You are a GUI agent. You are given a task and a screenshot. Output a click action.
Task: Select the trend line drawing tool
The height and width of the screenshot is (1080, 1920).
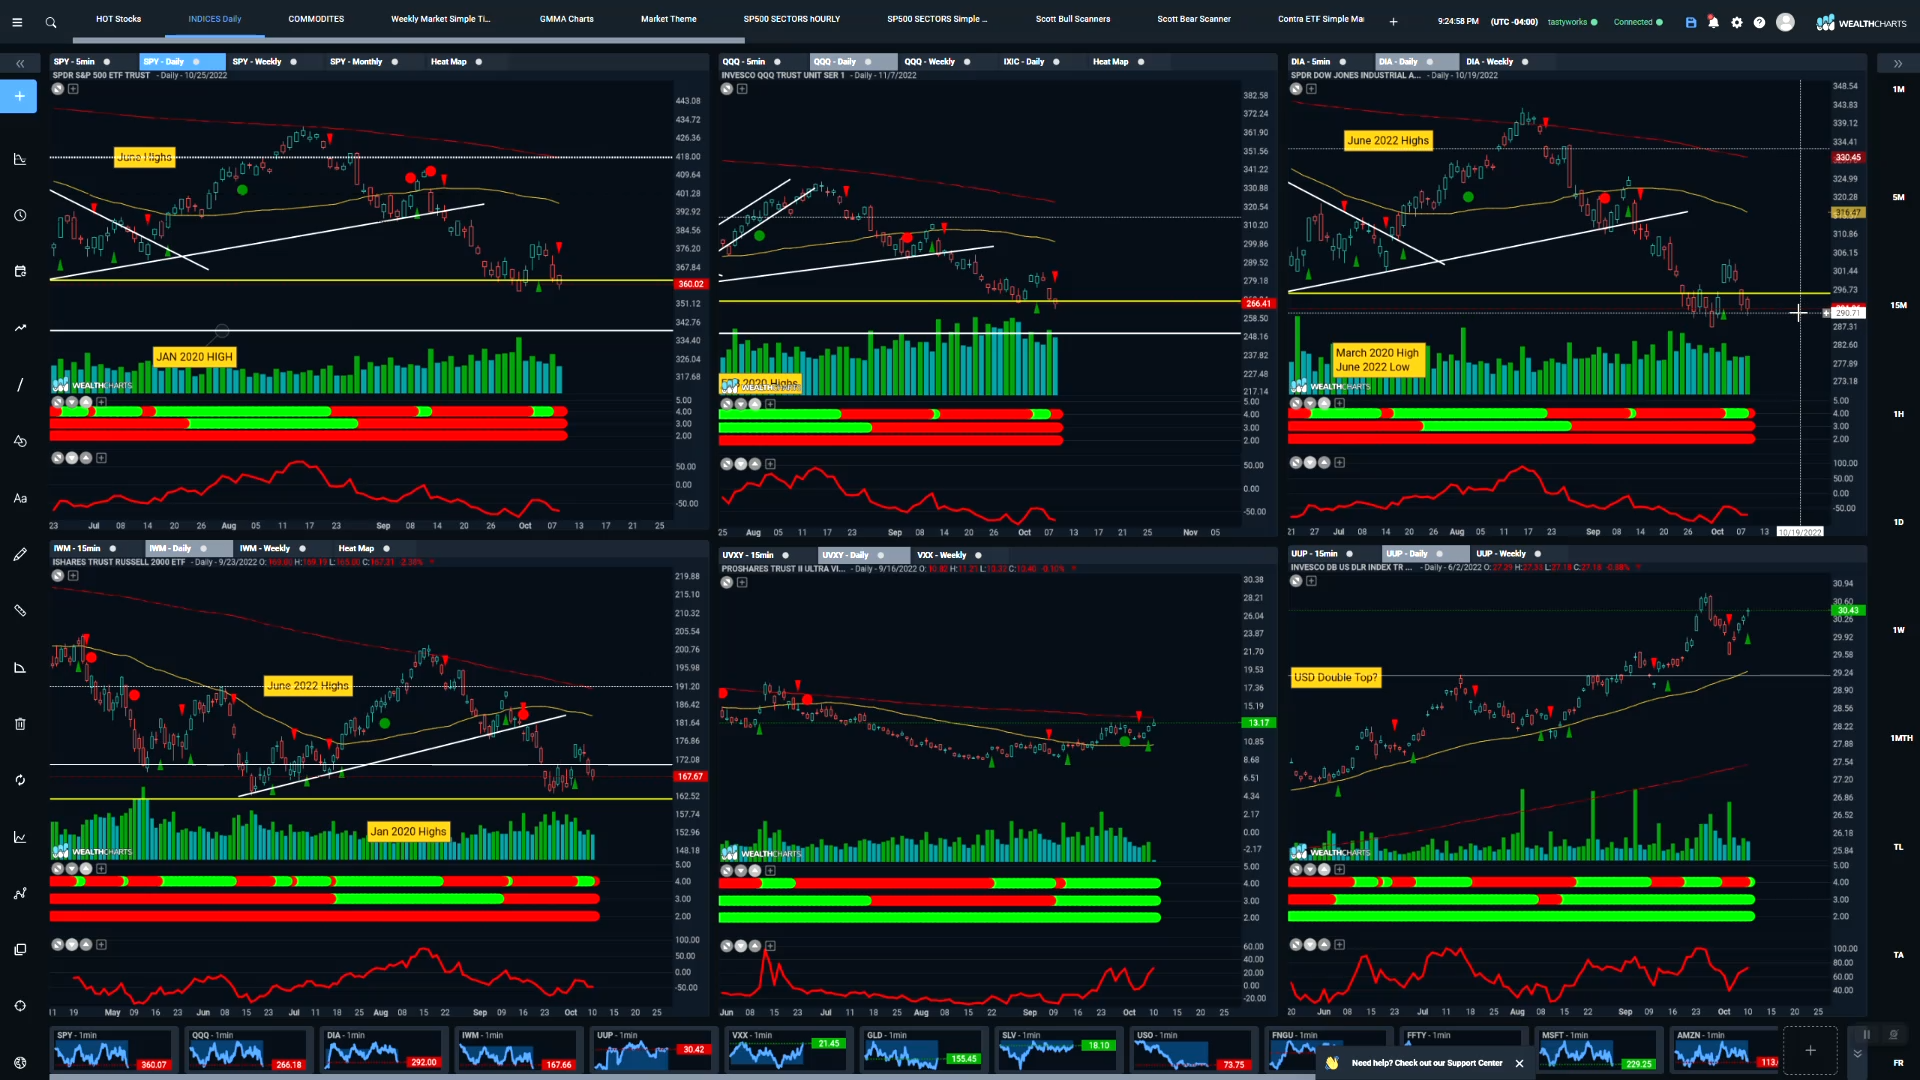coord(20,327)
